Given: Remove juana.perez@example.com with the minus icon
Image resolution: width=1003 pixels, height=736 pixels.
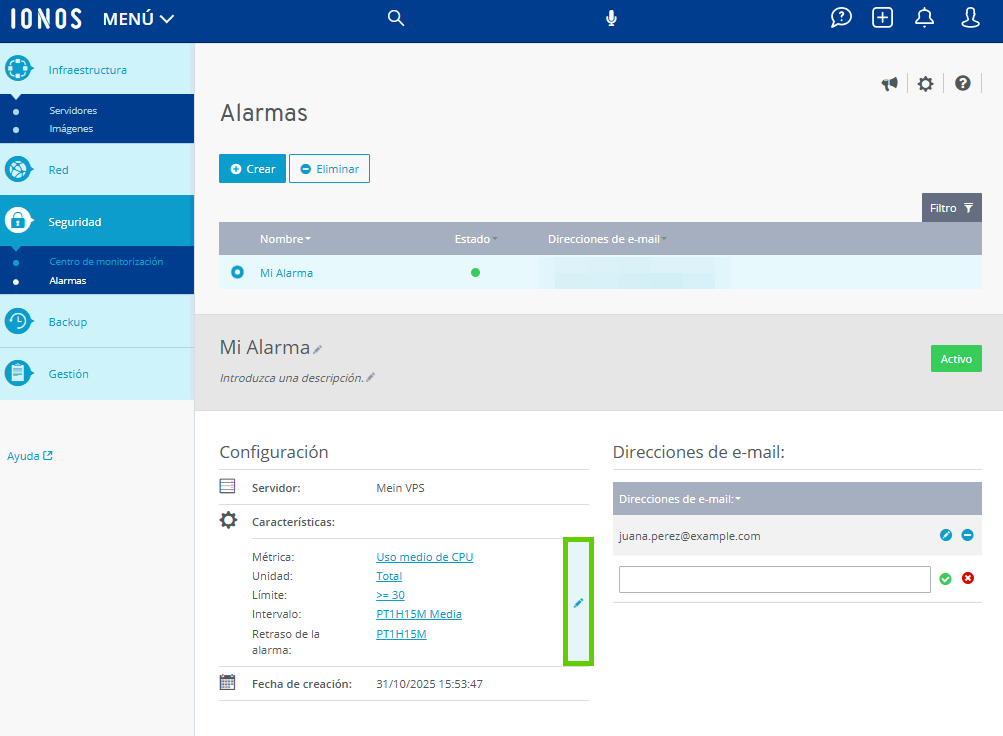Looking at the screenshot, I should pyautogui.click(x=966, y=535).
